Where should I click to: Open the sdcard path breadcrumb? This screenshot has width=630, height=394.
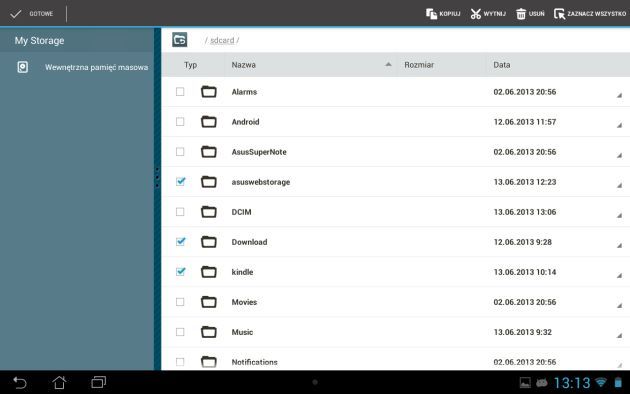pyautogui.click(x=222, y=40)
